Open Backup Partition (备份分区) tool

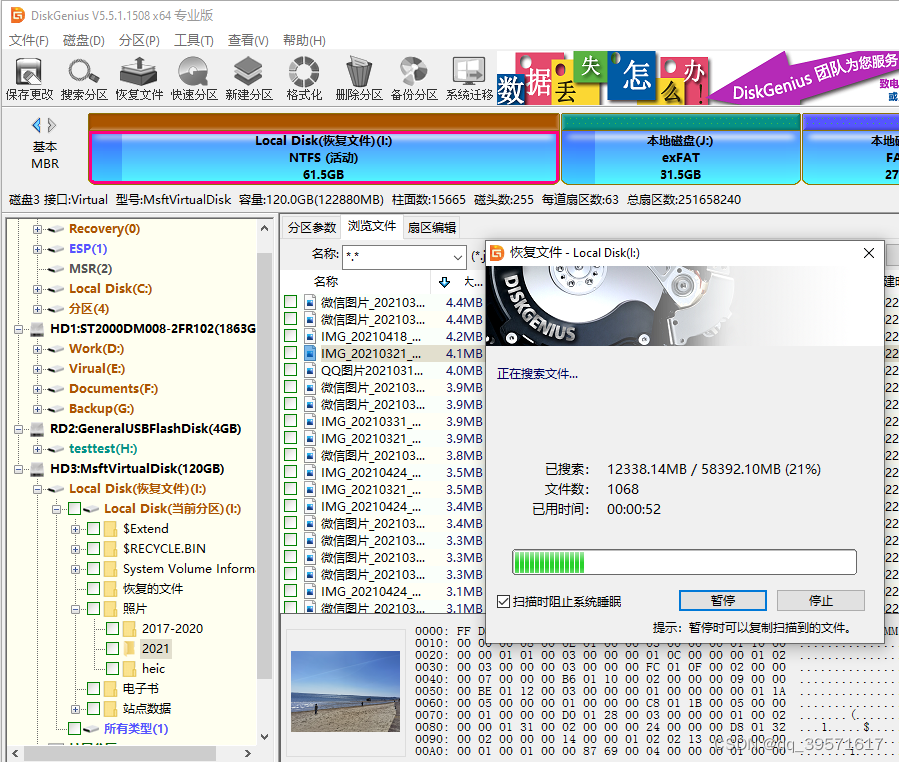click(414, 79)
